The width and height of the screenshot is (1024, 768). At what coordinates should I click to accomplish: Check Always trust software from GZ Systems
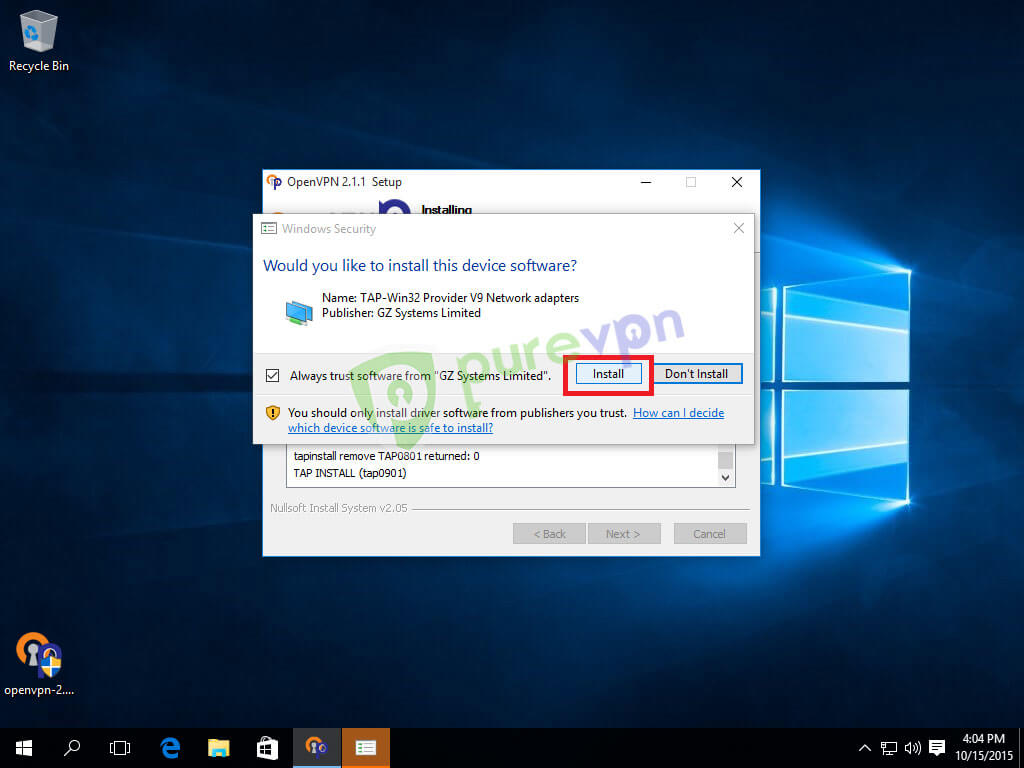pyautogui.click(x=272, y=376)
